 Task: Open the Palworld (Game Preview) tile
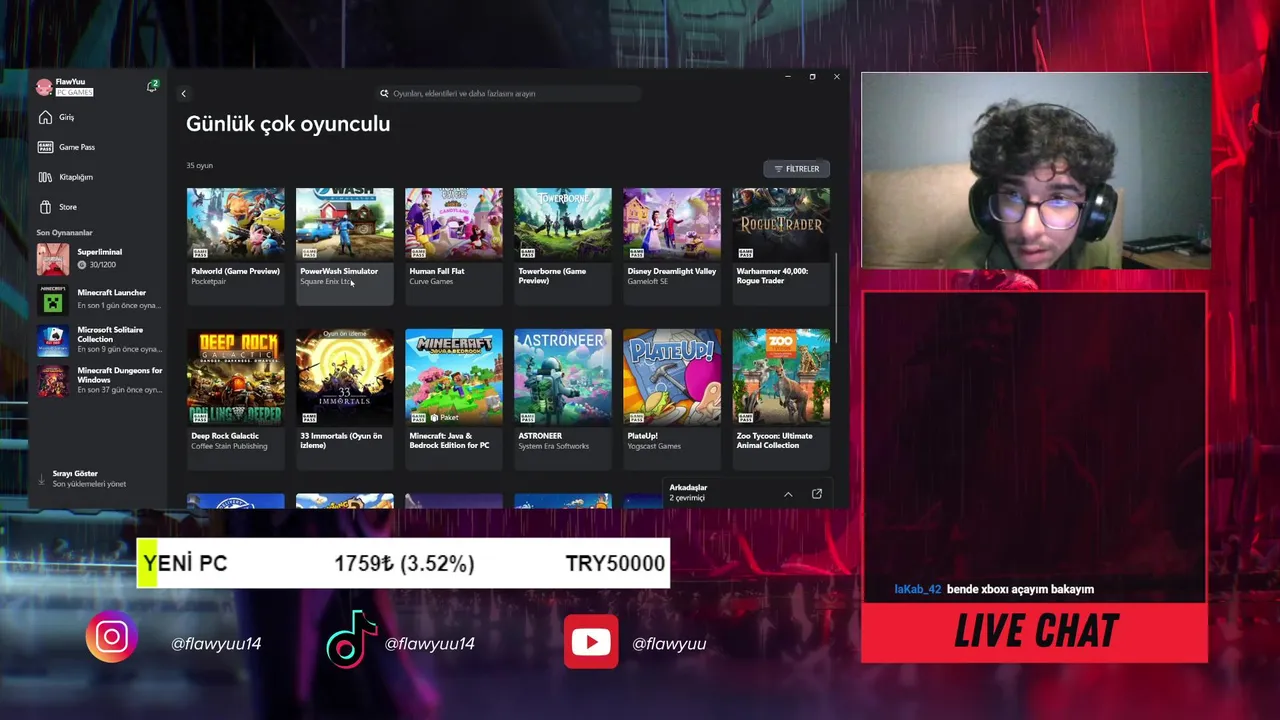236,245
